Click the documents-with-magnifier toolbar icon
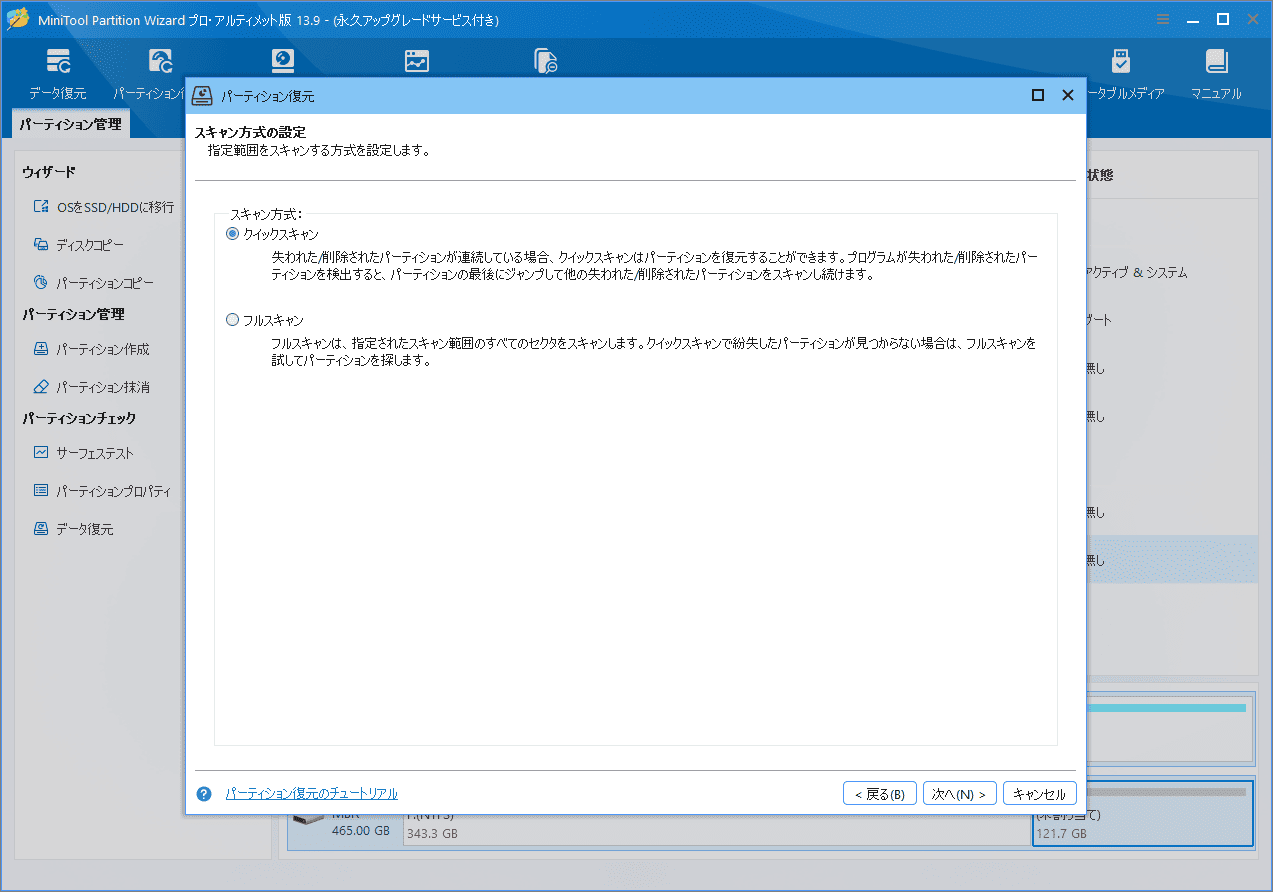The height and width of the screenshot is (892, 1273). tap(546, 61)
